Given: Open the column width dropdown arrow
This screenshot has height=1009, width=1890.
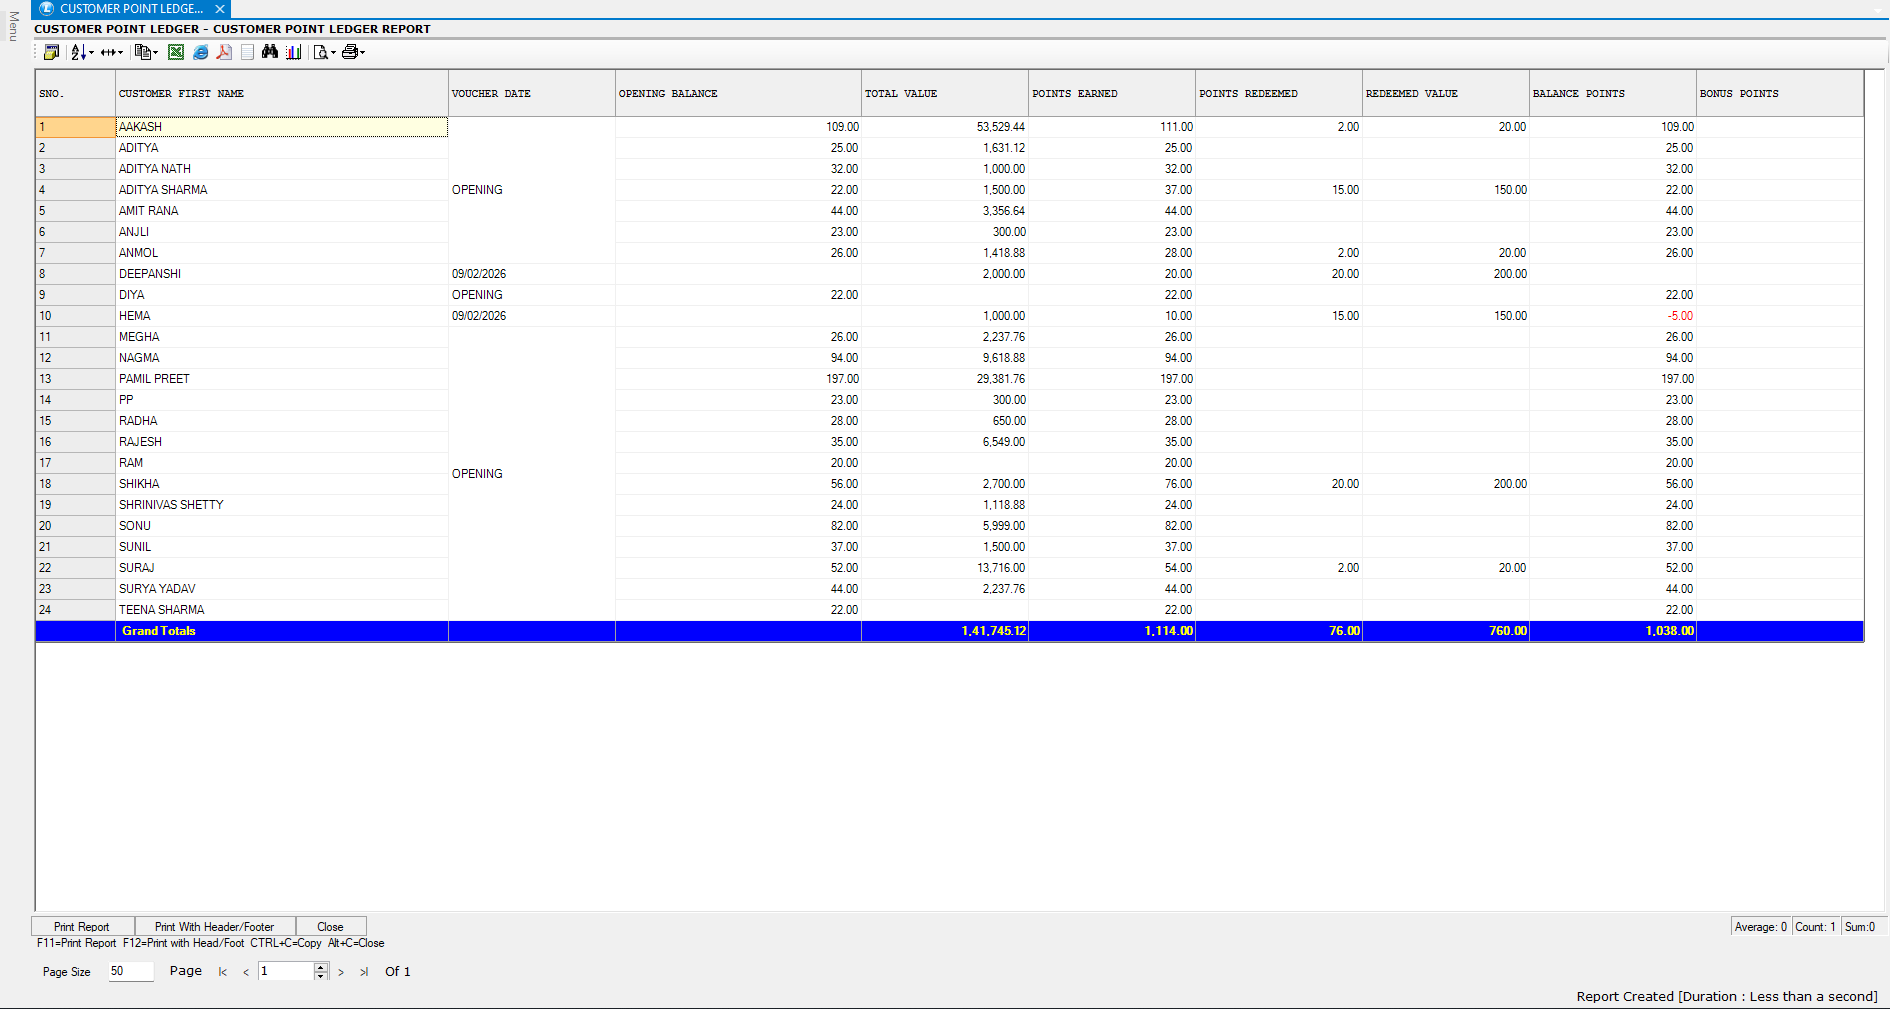Looking at the screenshot, I should pos(121,53).
